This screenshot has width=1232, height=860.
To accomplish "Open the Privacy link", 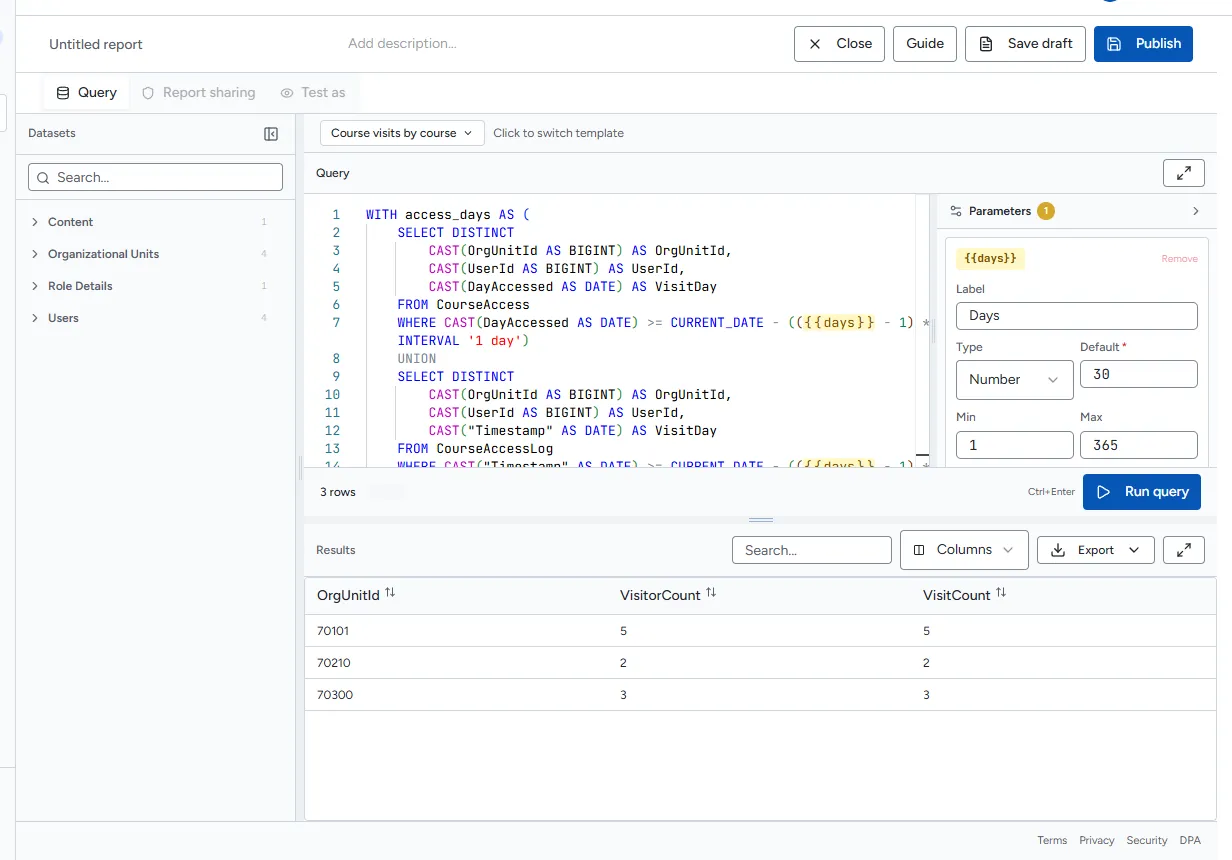I will (x=1097, y=841).
